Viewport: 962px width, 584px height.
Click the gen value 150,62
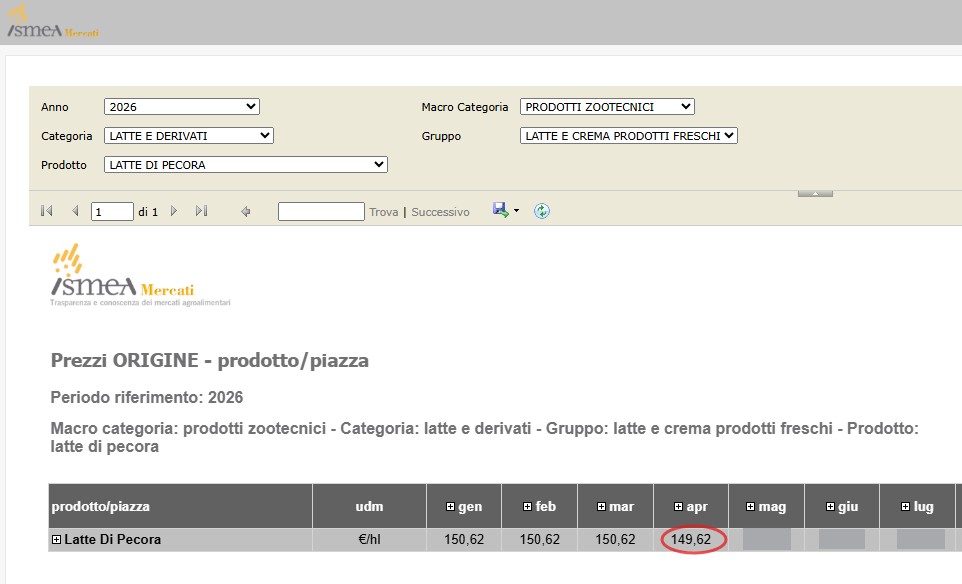464,540
